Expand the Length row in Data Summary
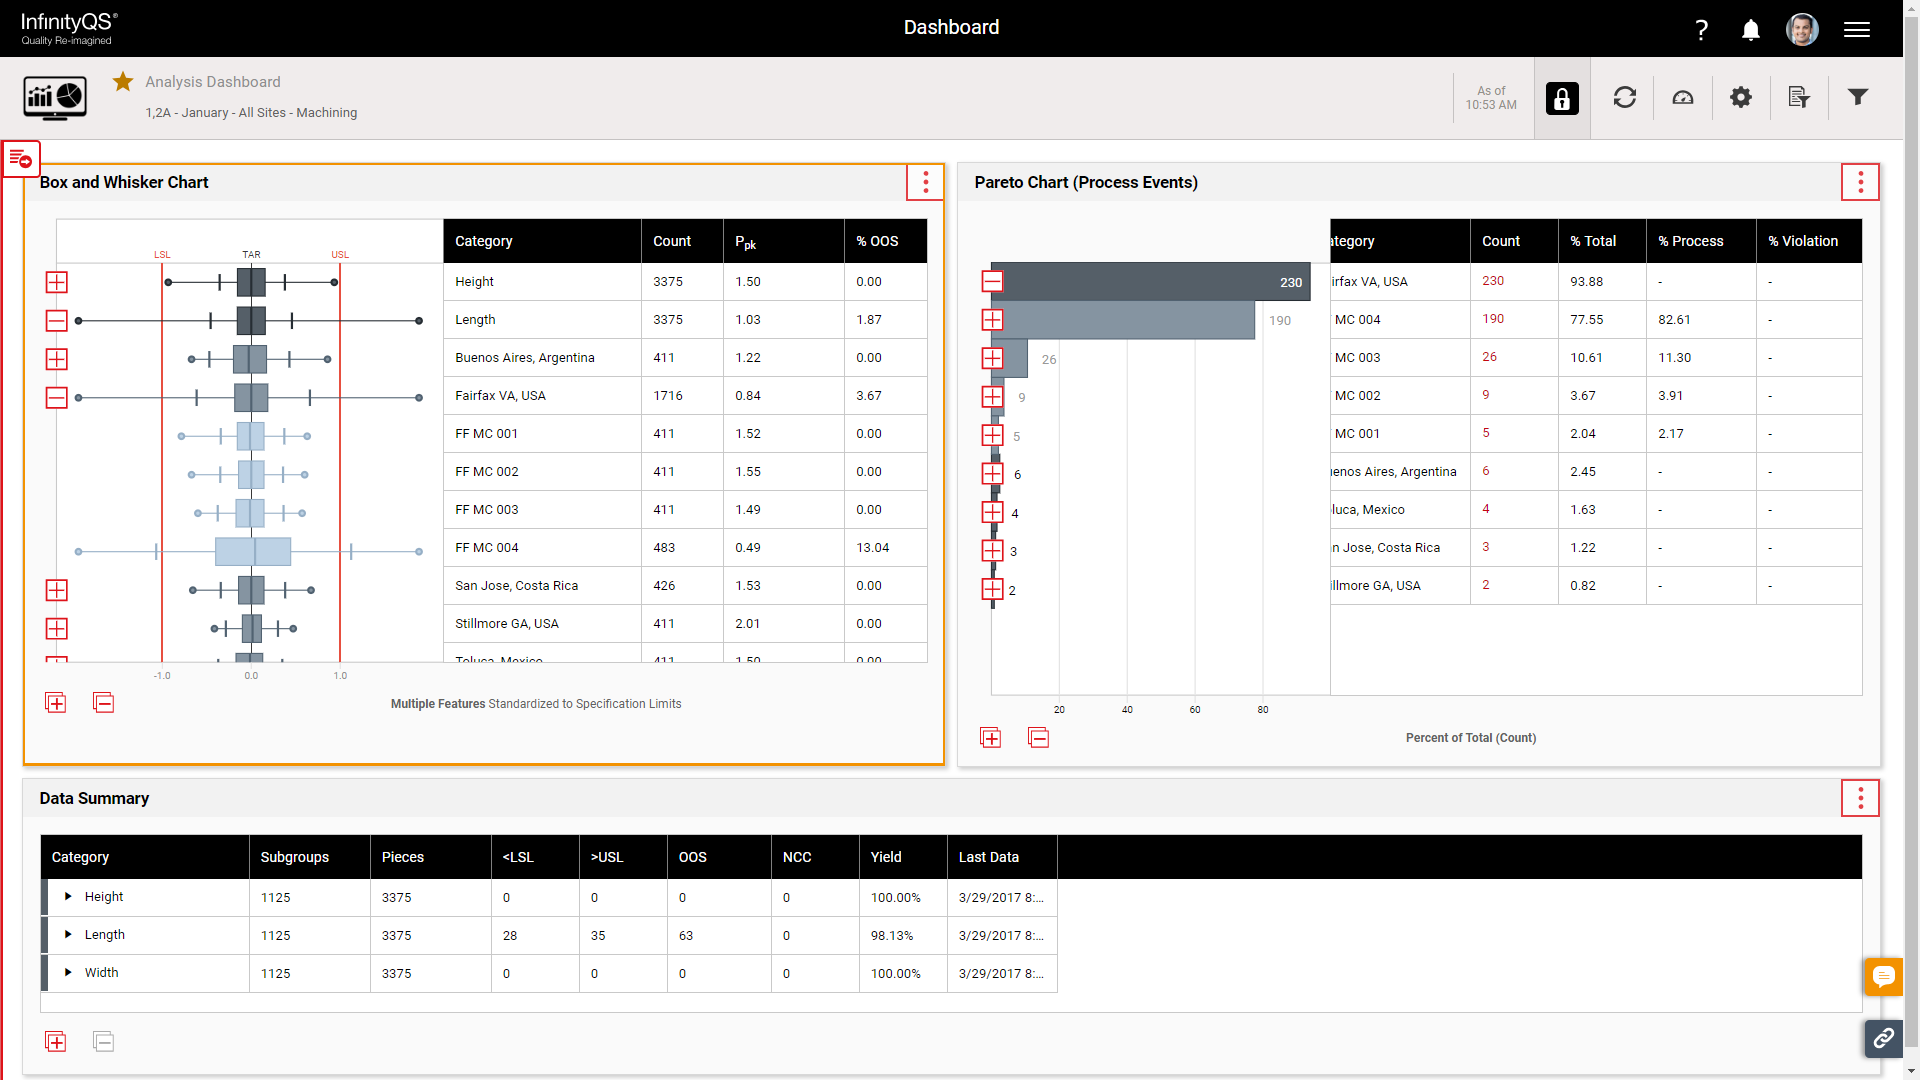This screenshot has height=1080, width=1920. 68,935
